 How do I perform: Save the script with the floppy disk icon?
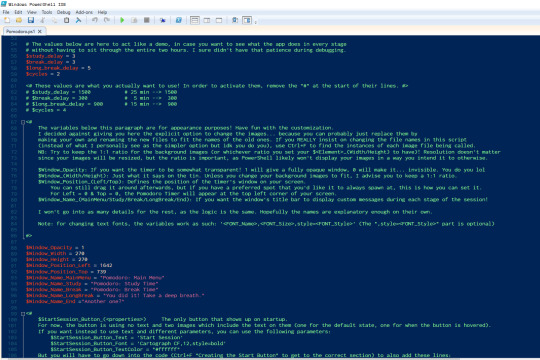(31, 20)
